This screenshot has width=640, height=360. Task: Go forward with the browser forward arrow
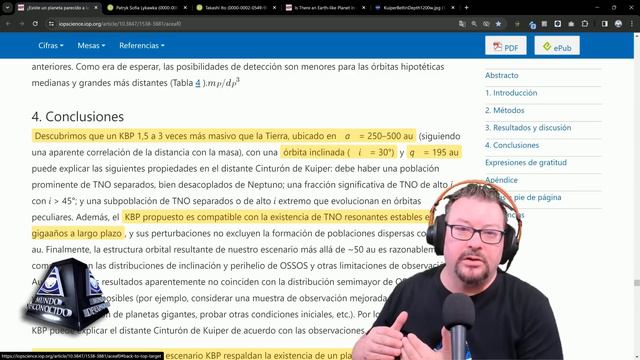tap(22, 24)
